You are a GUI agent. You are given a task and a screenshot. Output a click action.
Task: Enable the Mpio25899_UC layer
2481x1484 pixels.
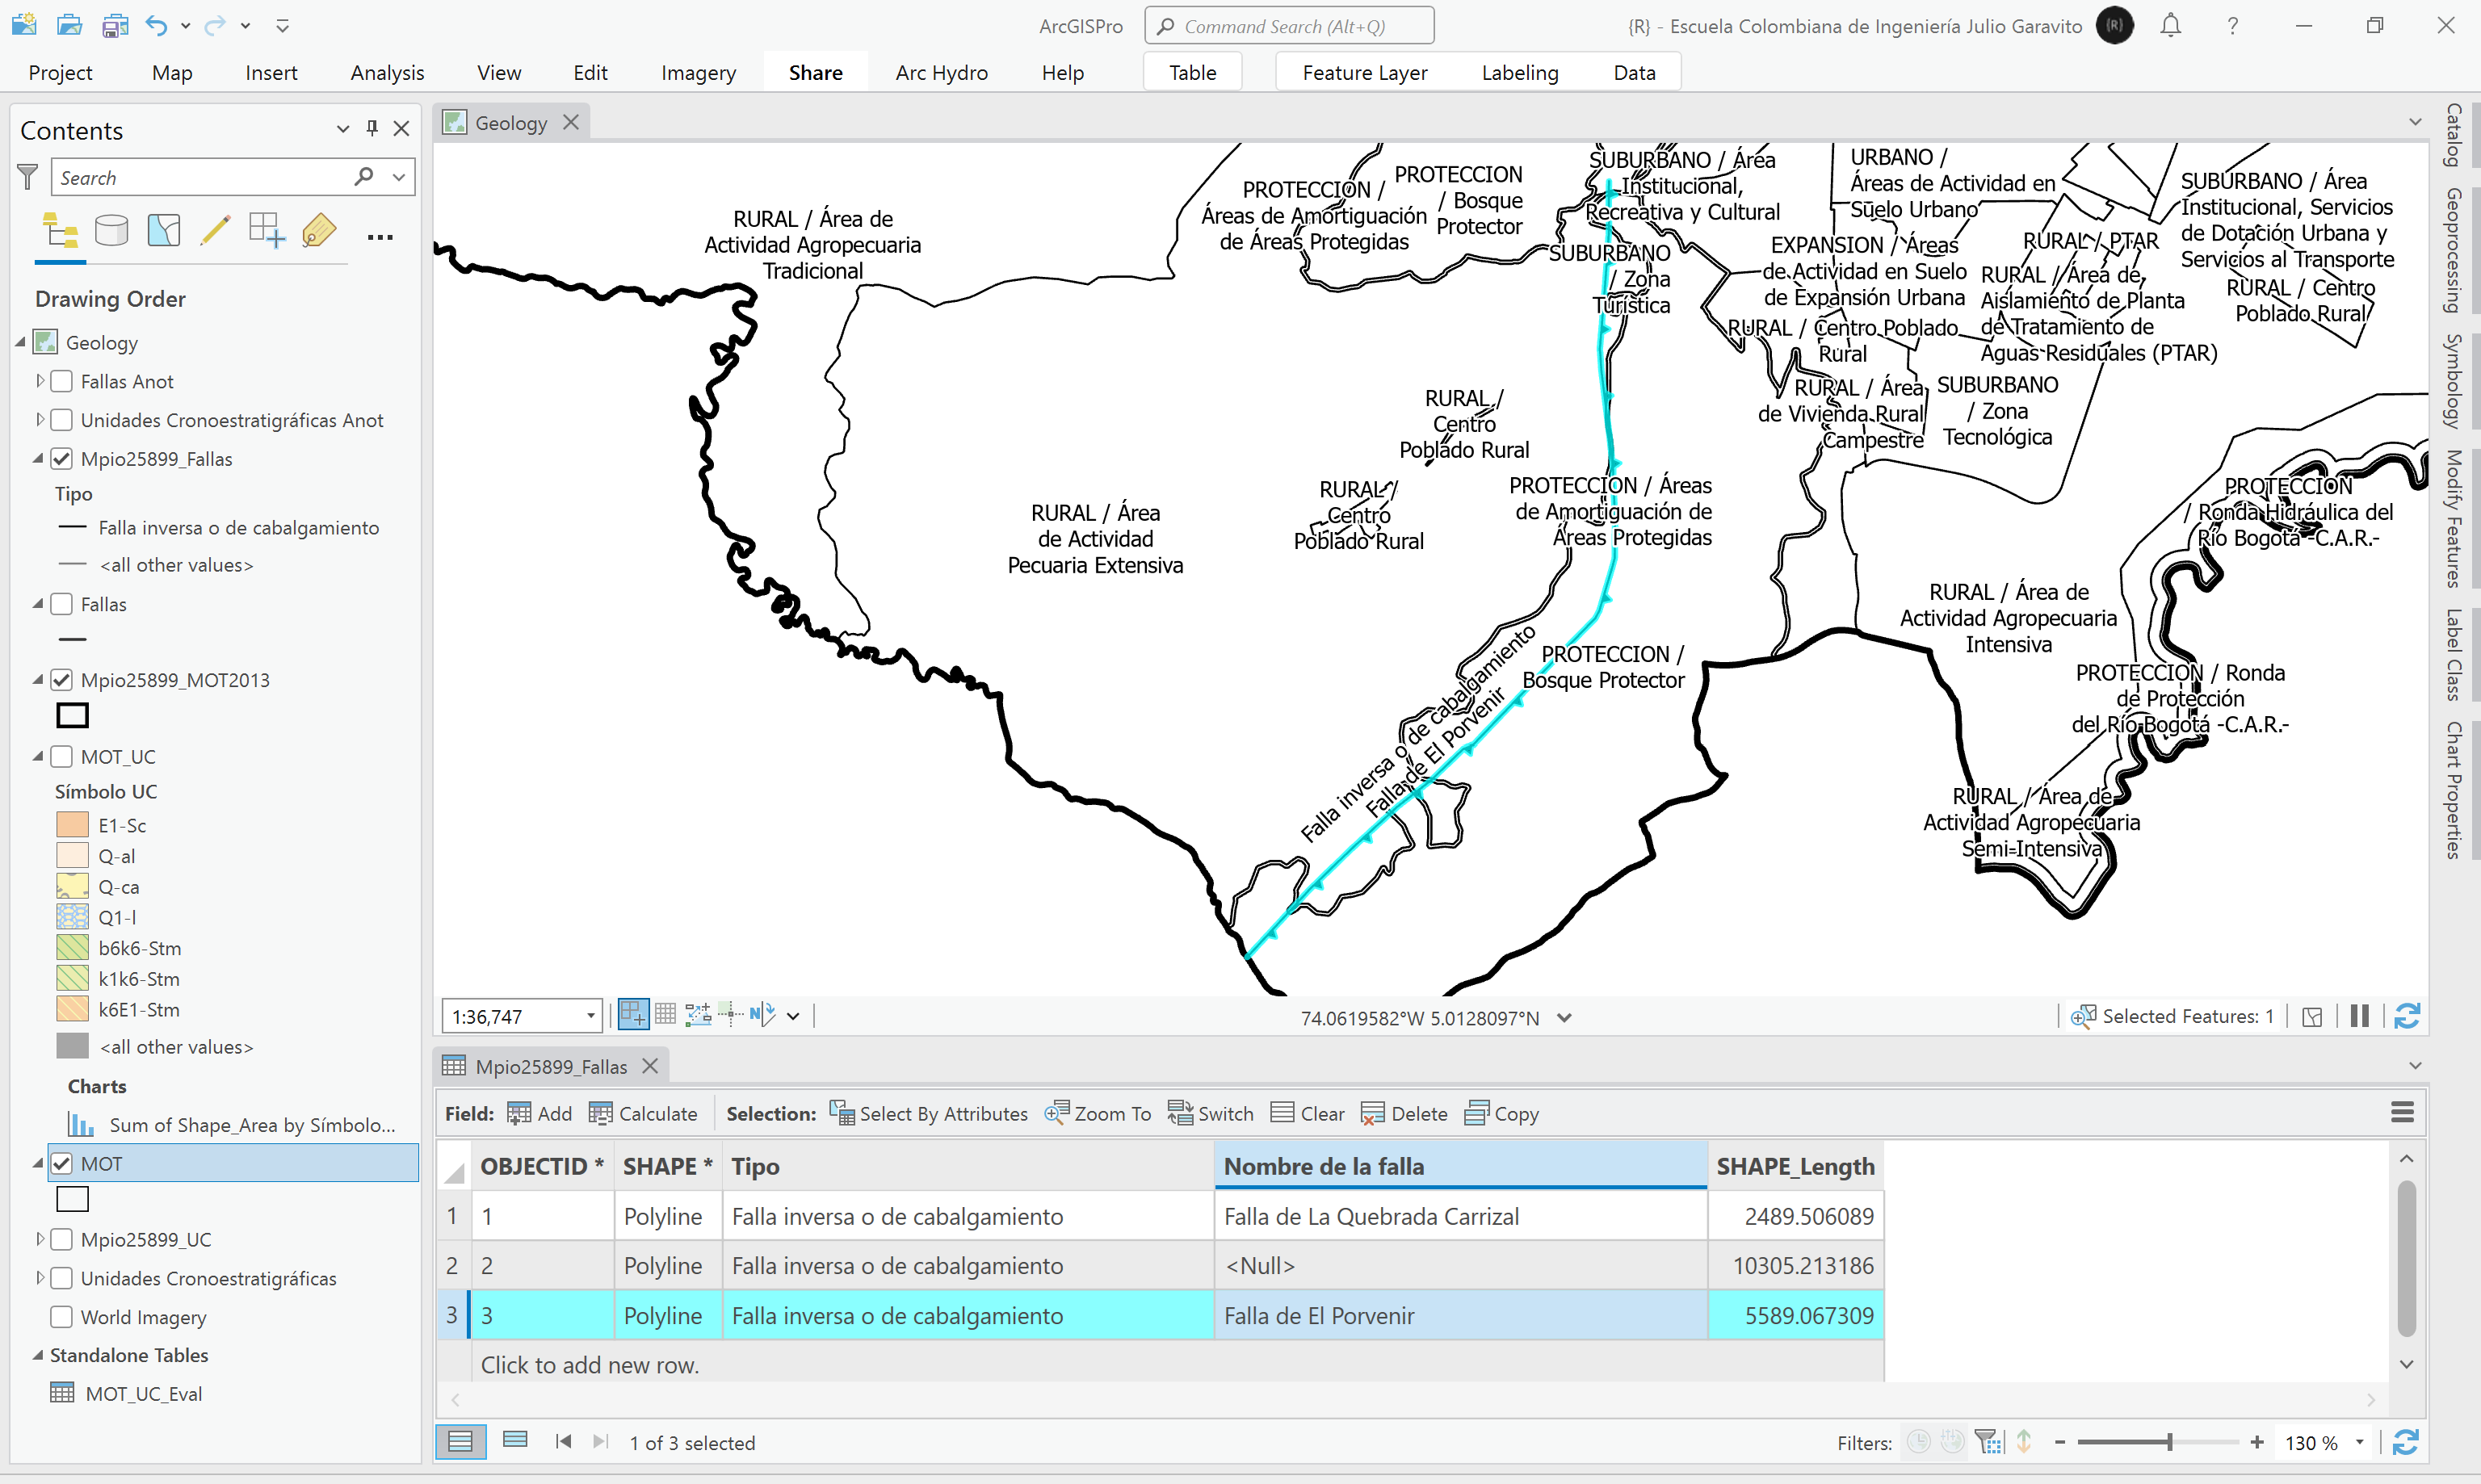point(62,1239)
